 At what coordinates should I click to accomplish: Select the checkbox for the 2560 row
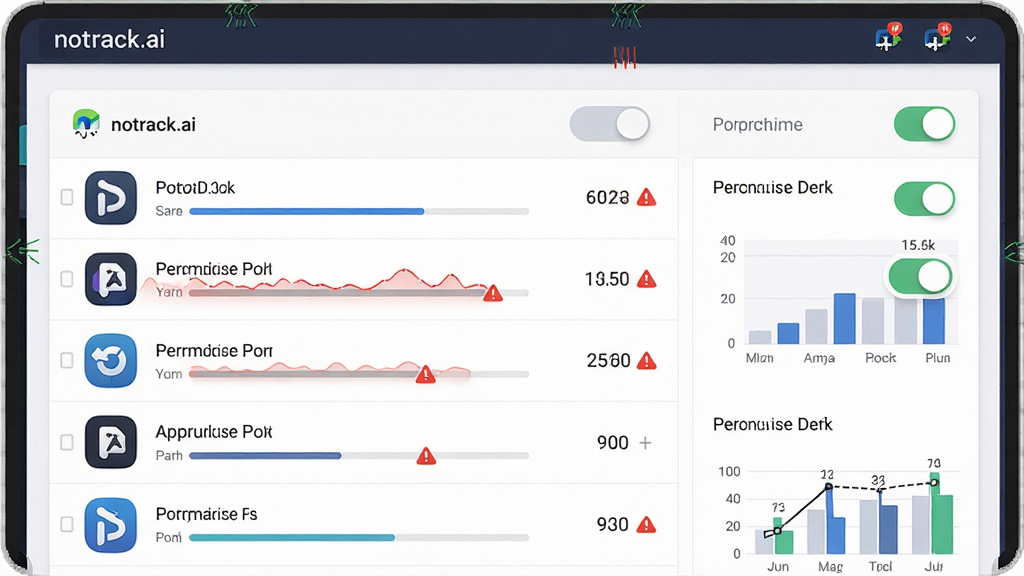point(67,360)
